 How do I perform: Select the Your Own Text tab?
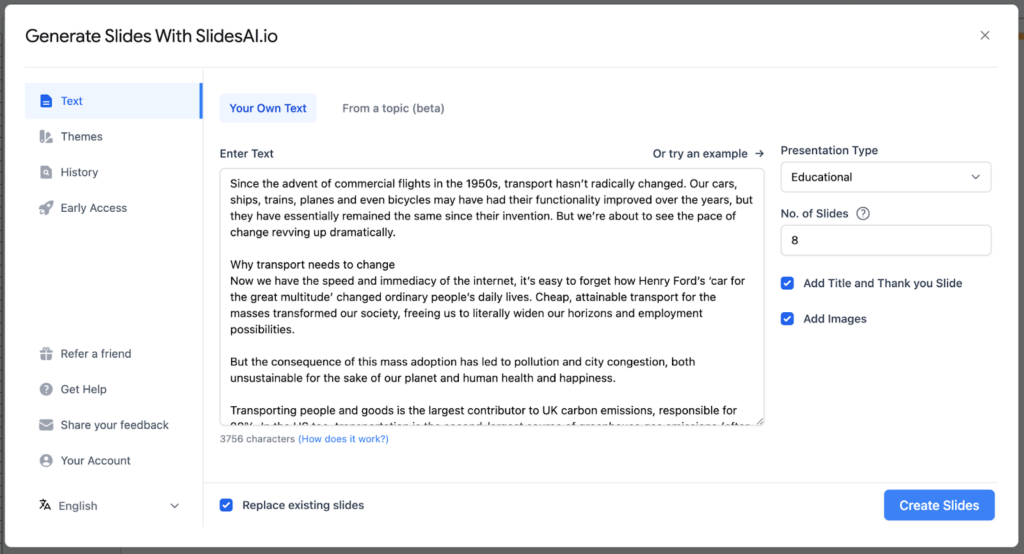268,108
